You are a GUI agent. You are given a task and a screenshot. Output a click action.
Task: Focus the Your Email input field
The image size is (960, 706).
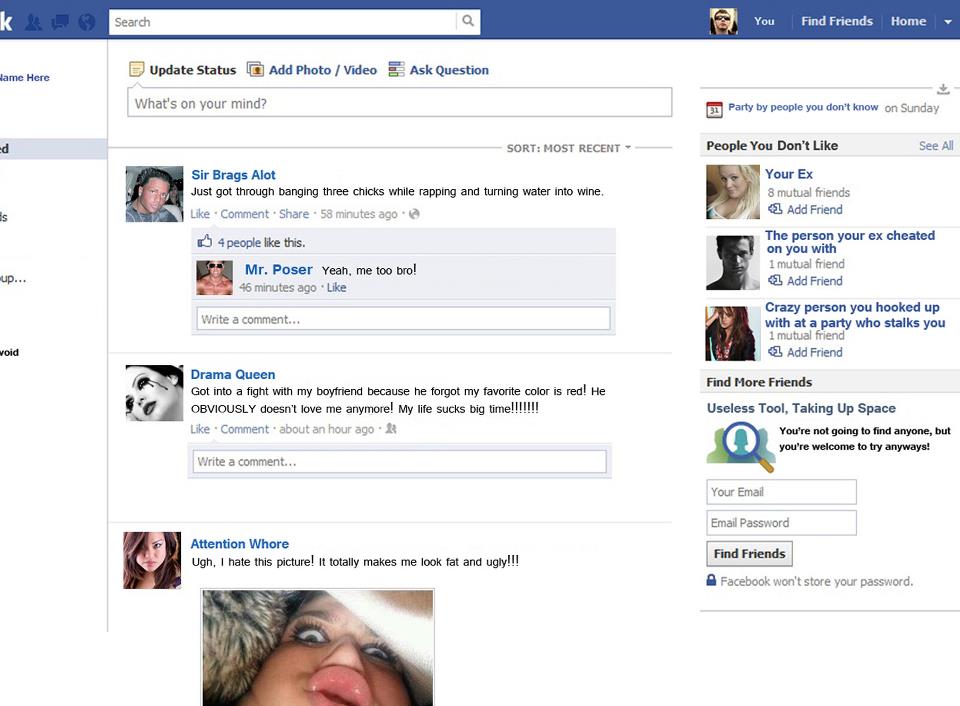point(781,492)
